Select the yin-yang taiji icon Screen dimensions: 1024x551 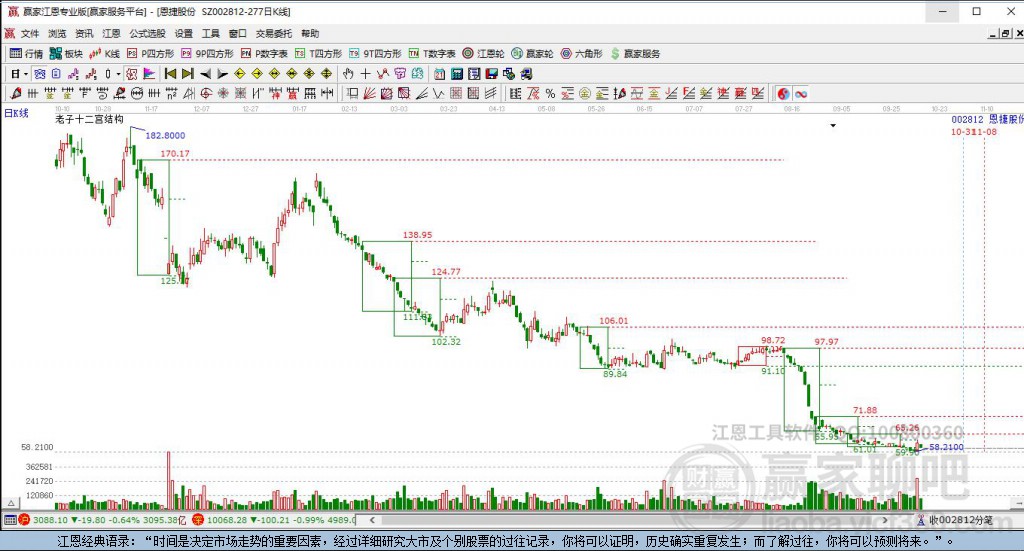click(x=783, y=93)
